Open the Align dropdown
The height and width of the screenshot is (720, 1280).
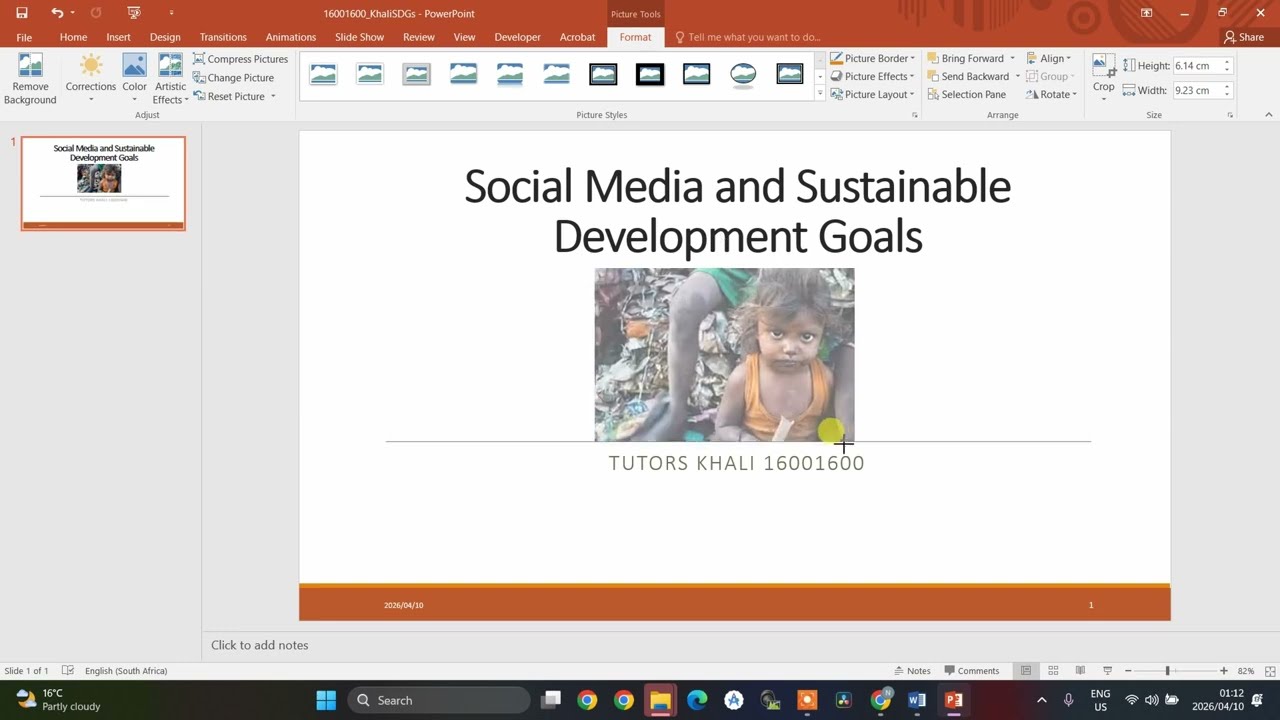tap(1048, 59)
